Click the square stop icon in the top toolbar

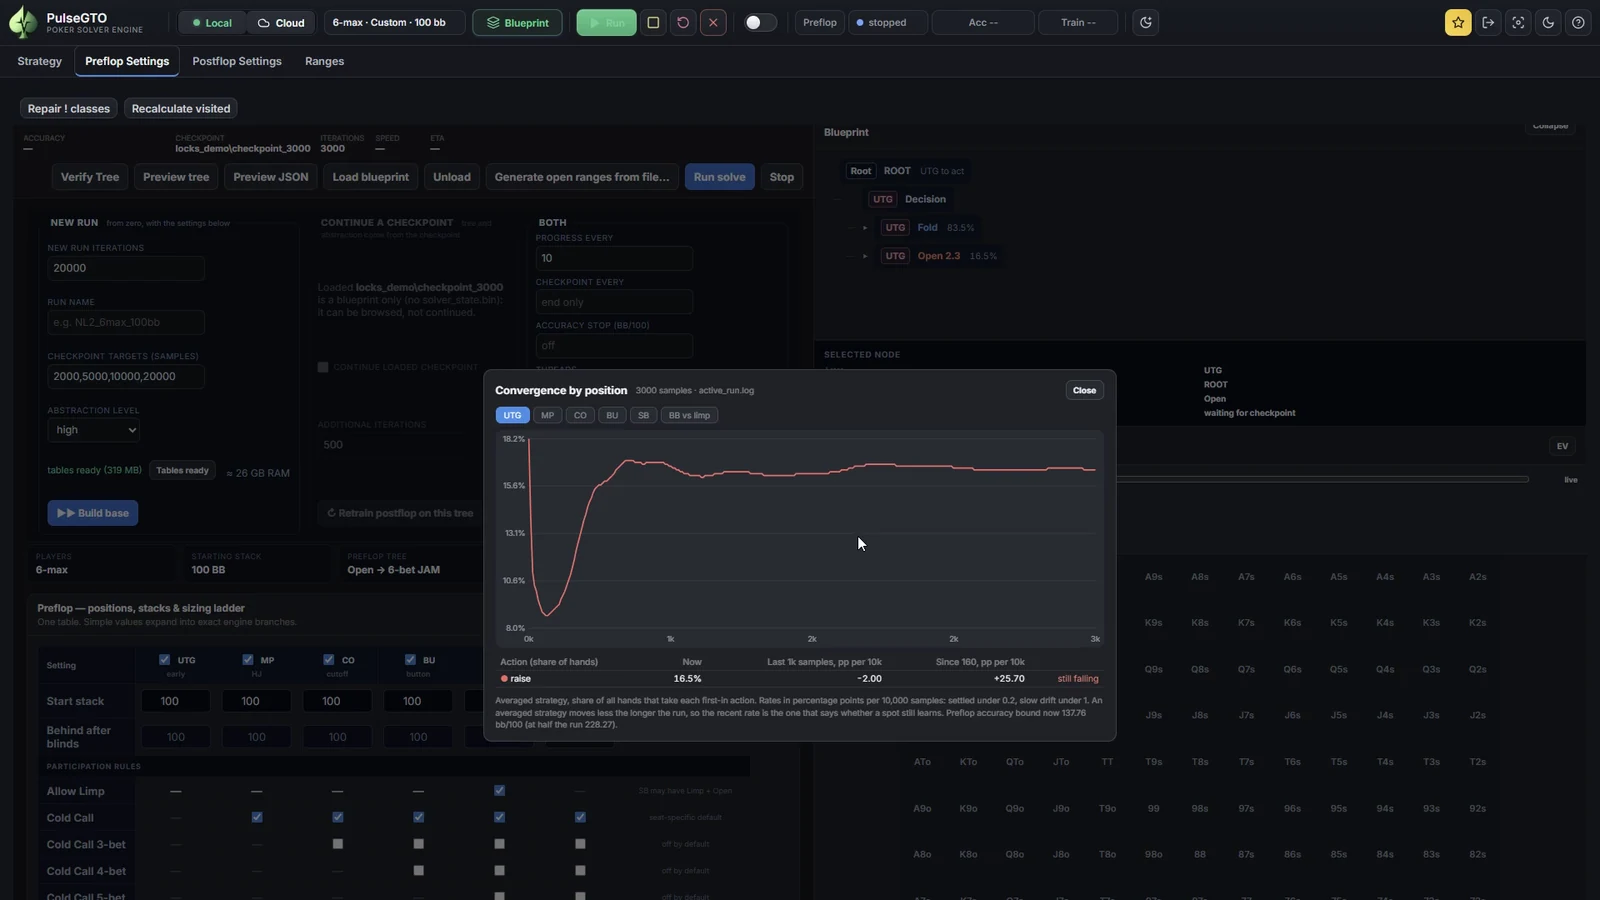click(x=653, y=22)
